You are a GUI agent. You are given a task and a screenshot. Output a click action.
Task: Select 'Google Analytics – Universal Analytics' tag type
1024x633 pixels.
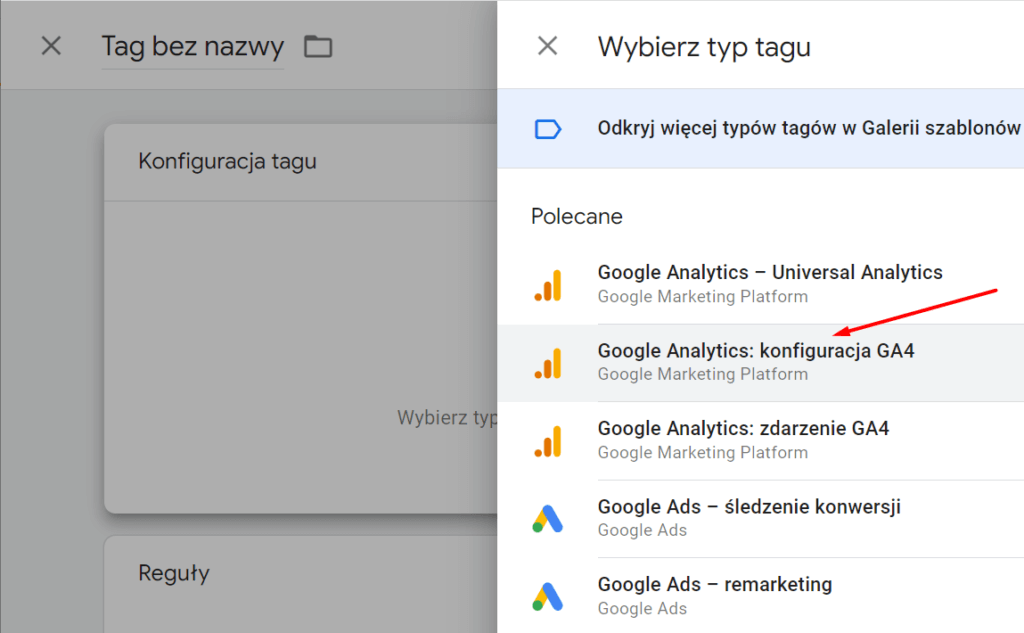click(761, 285)
